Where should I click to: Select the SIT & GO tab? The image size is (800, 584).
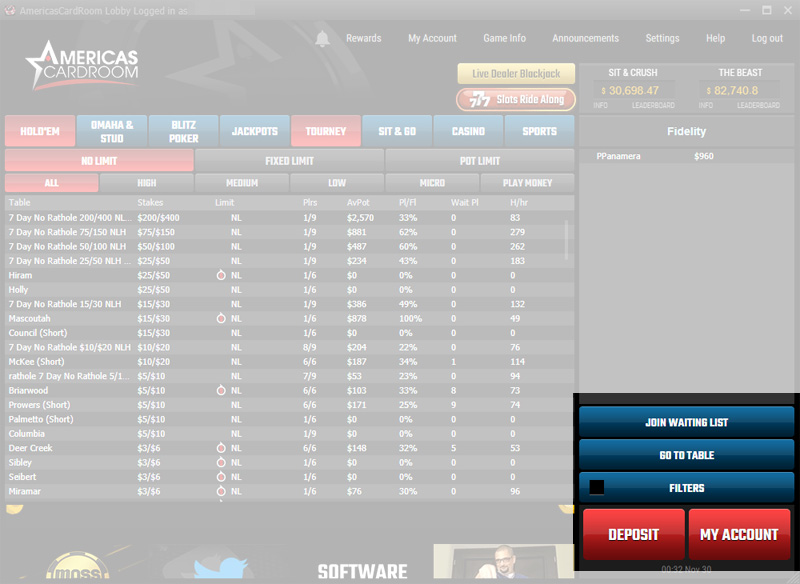397,131
